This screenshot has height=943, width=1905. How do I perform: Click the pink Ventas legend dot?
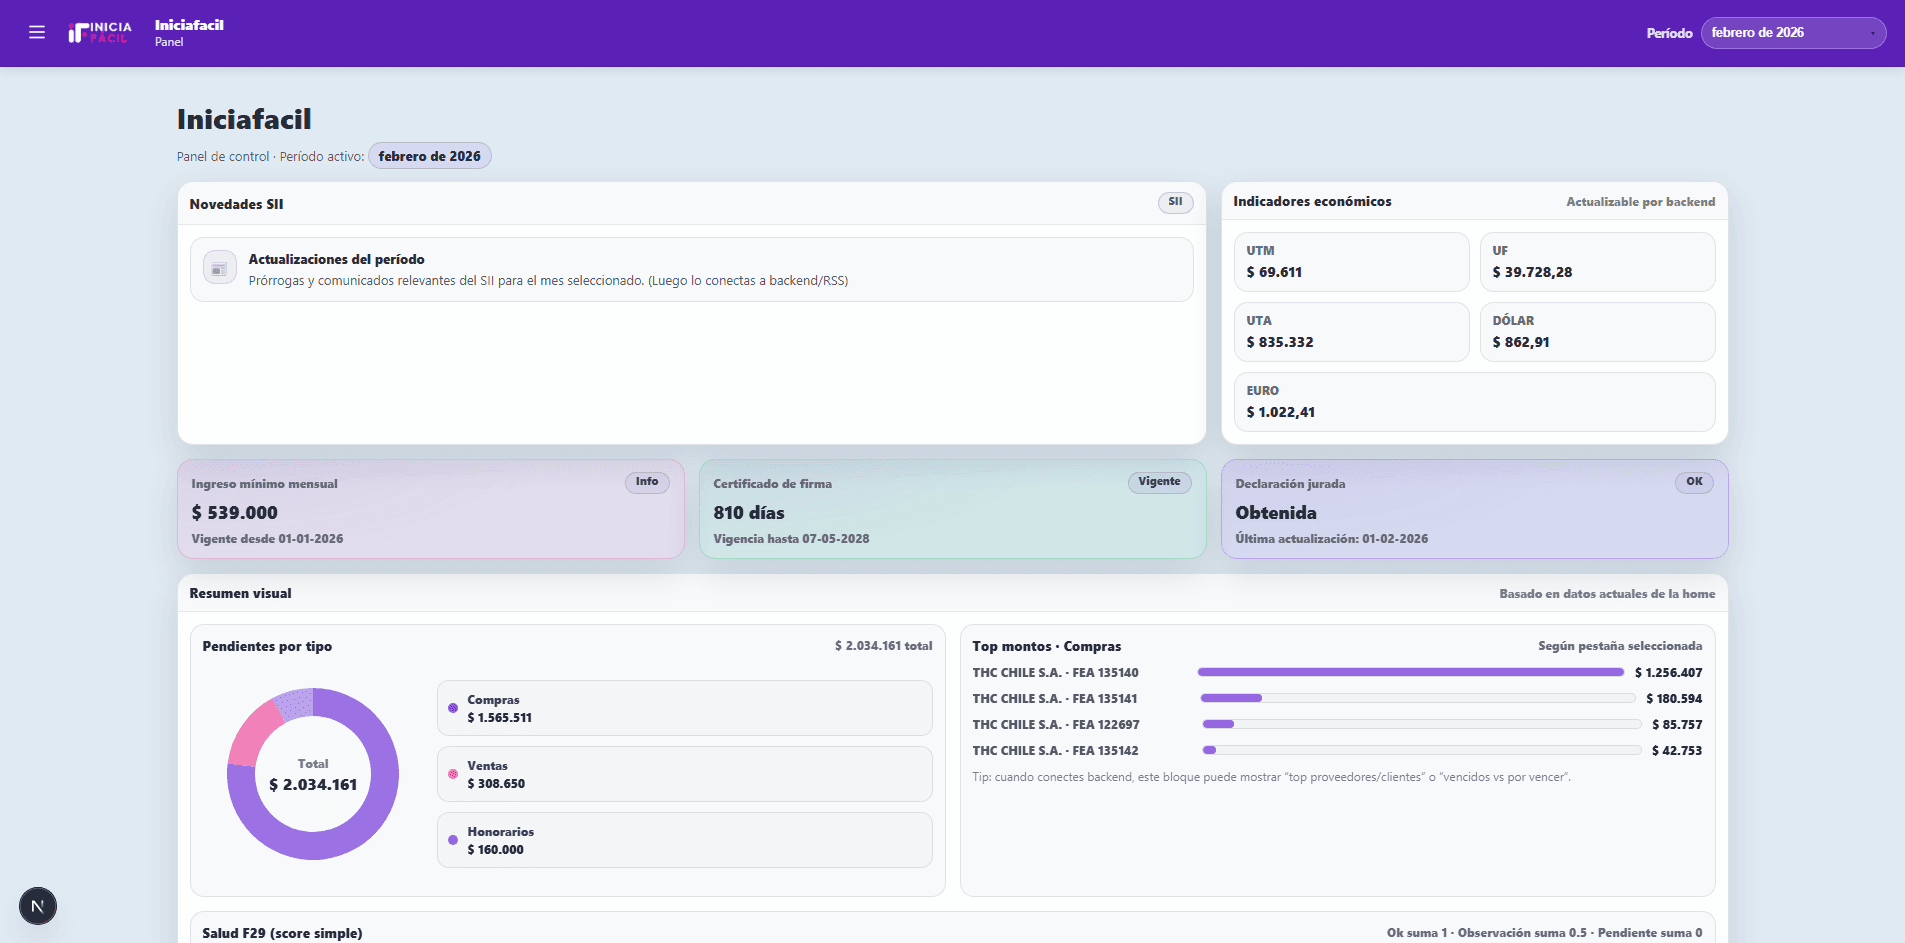(453, 774)
